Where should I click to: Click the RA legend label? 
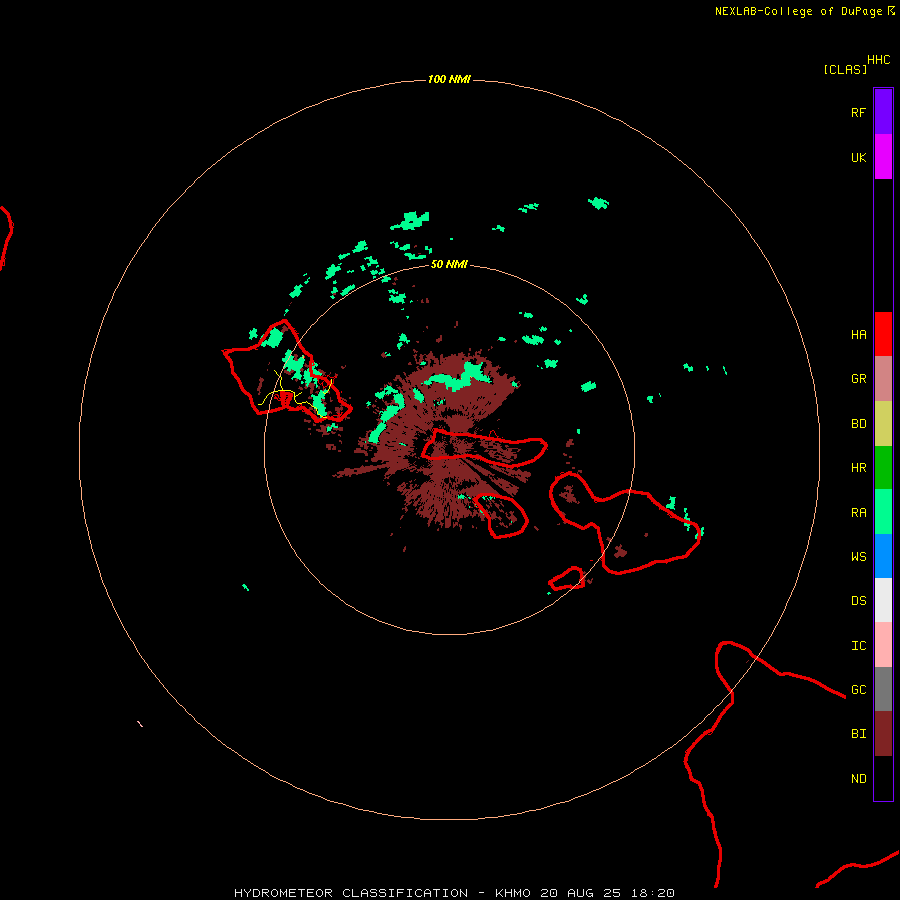pos(858,513)
